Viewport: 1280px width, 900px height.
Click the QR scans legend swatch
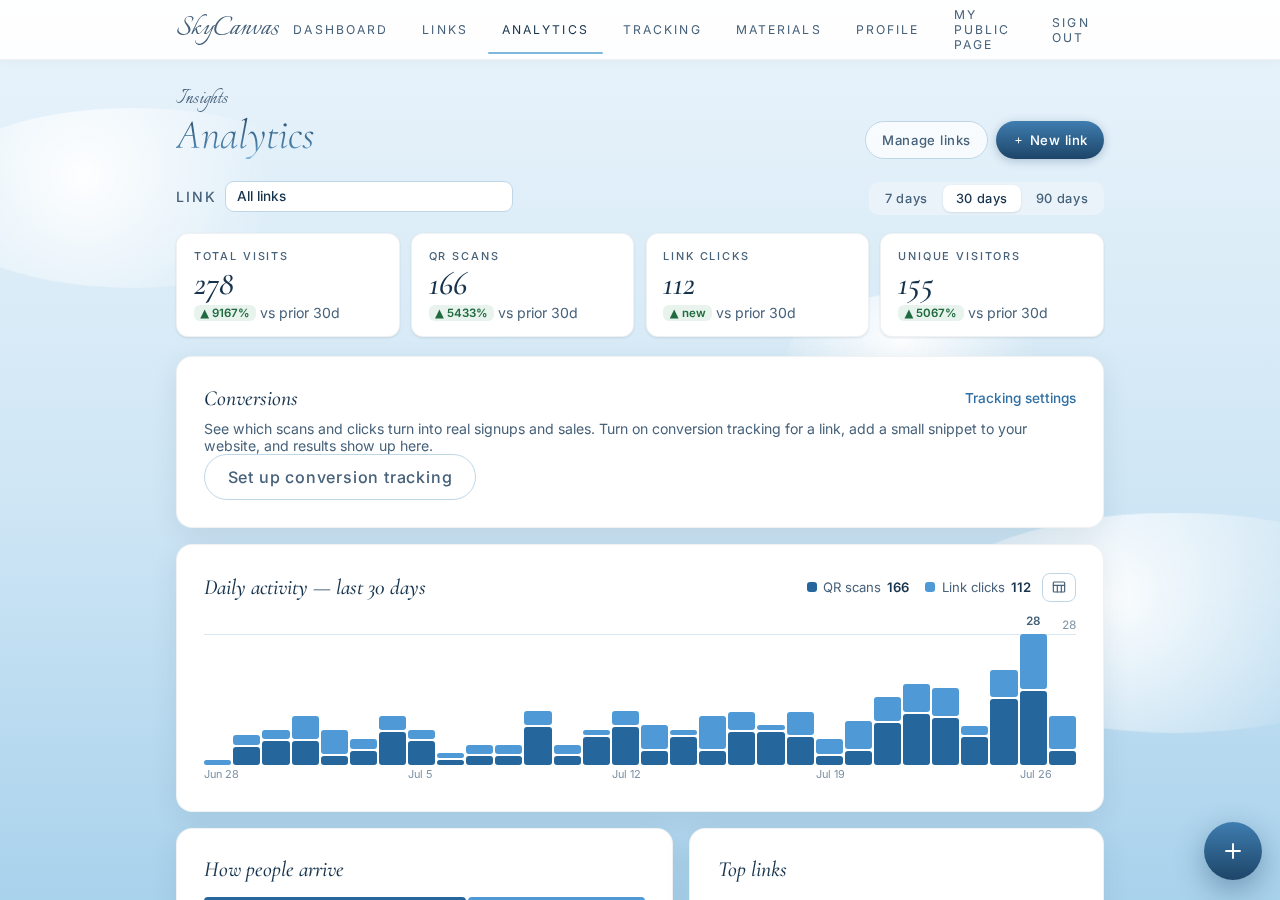812,587
